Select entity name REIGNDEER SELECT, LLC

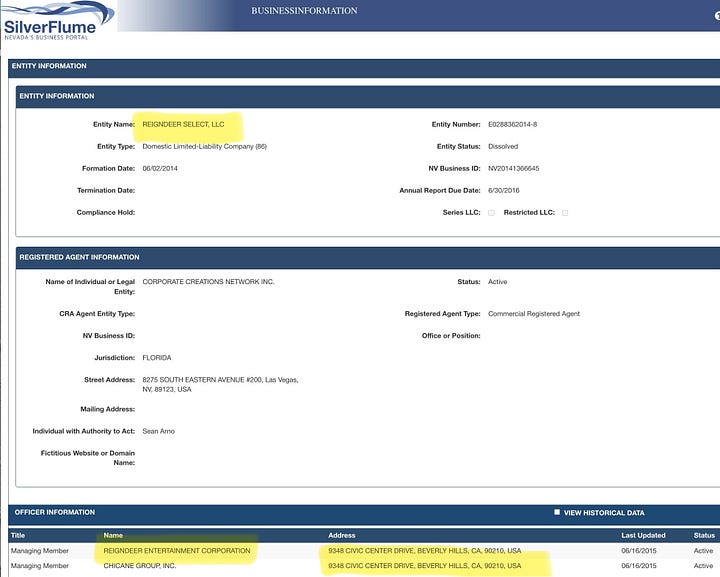click(x=183, y=124)
